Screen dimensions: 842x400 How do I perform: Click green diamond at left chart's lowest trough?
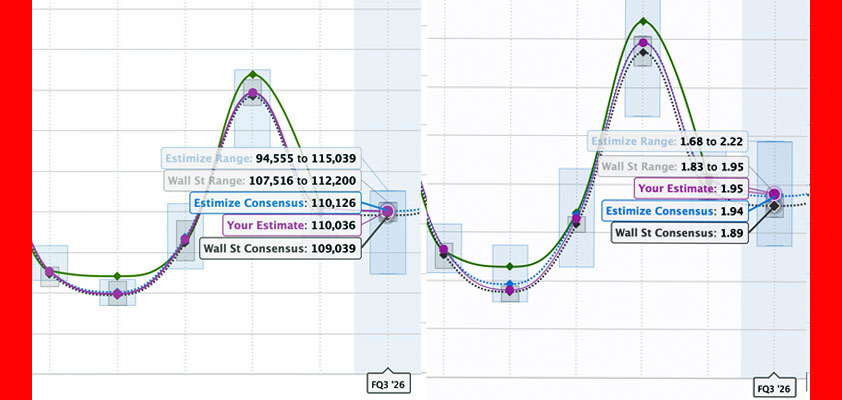117,276
